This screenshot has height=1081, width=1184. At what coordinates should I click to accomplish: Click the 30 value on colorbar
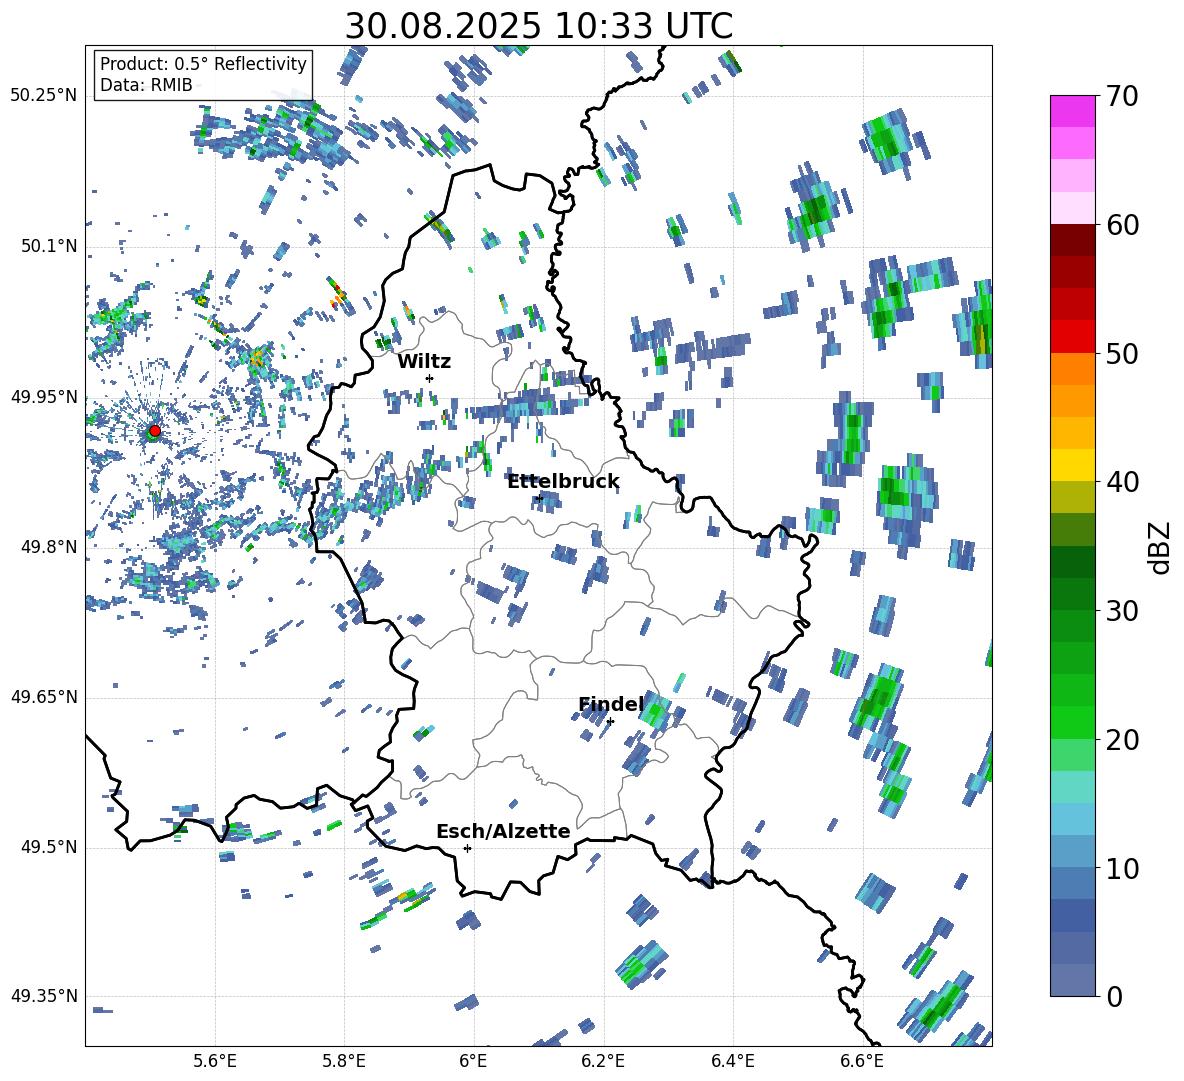point(1122,611)
